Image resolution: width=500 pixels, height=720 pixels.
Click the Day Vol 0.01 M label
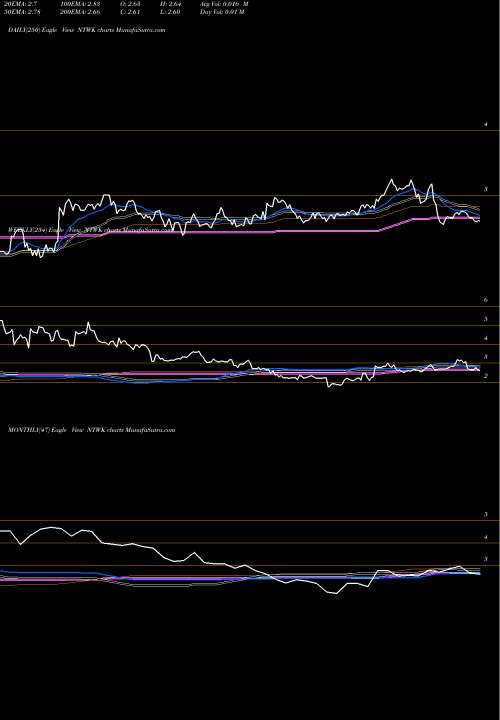point(222,12)
